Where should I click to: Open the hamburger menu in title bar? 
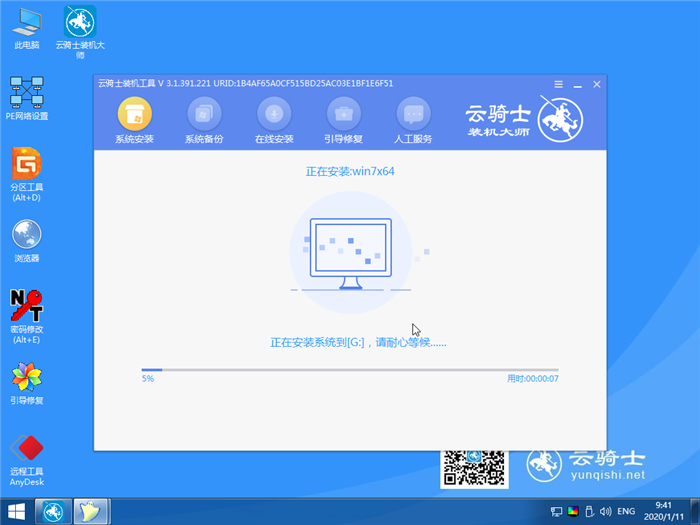click(558, 84)
